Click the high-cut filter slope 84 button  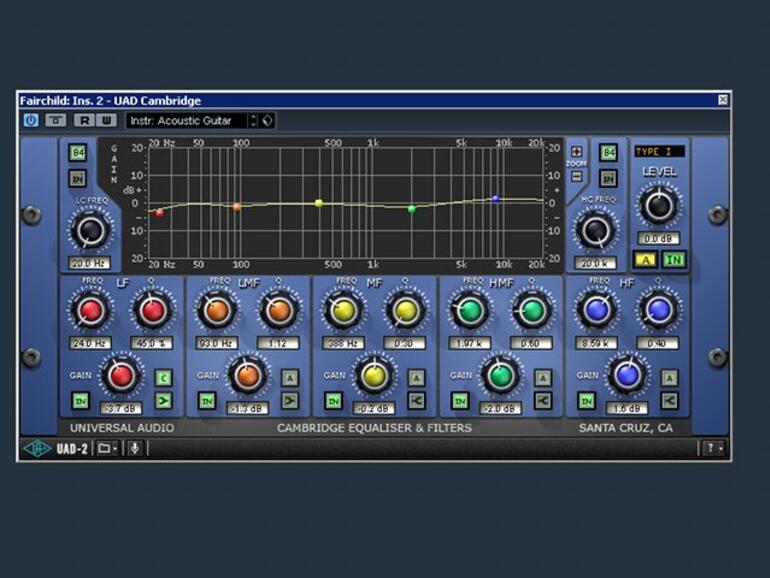(x=608, y=152)
